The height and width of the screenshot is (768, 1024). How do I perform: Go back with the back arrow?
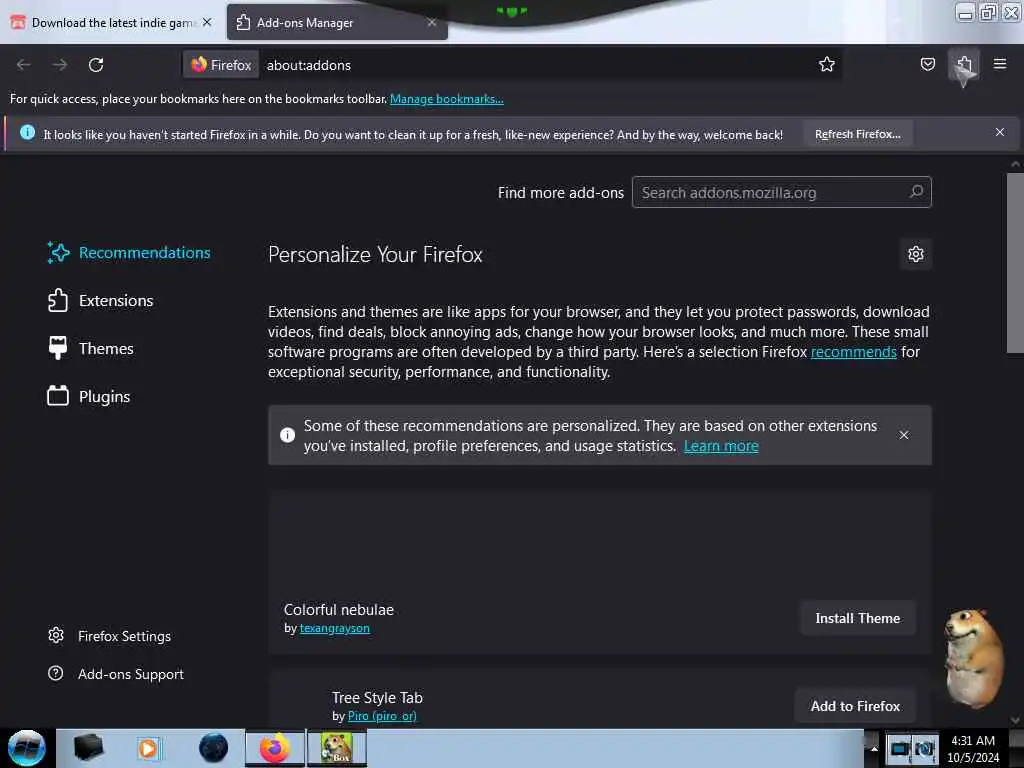pyautogui.click(x=24, y=65)
